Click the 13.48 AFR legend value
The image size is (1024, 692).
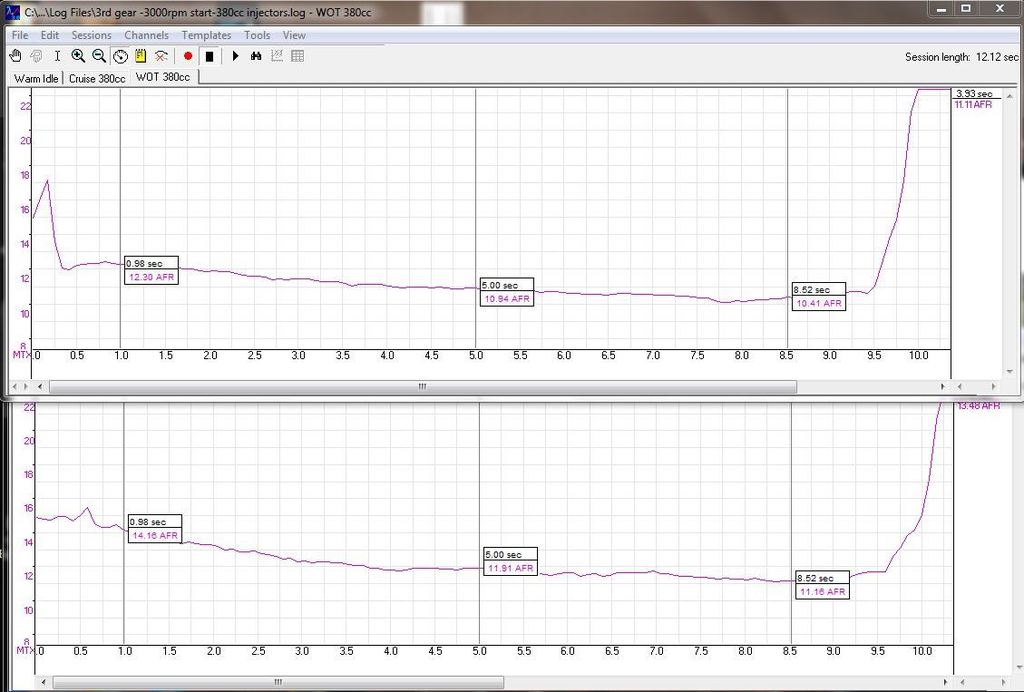coord(978,406)
